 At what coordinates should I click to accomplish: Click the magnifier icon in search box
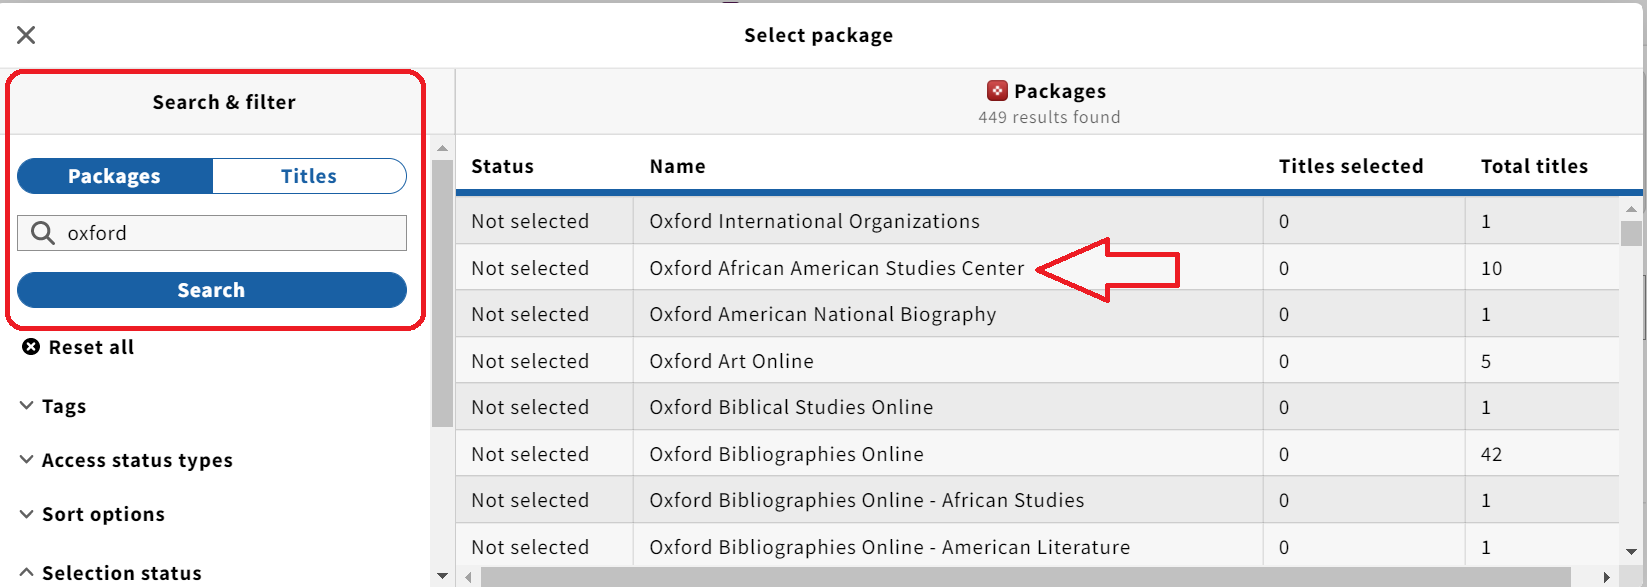pyautogui.click(x=42, y=233)
